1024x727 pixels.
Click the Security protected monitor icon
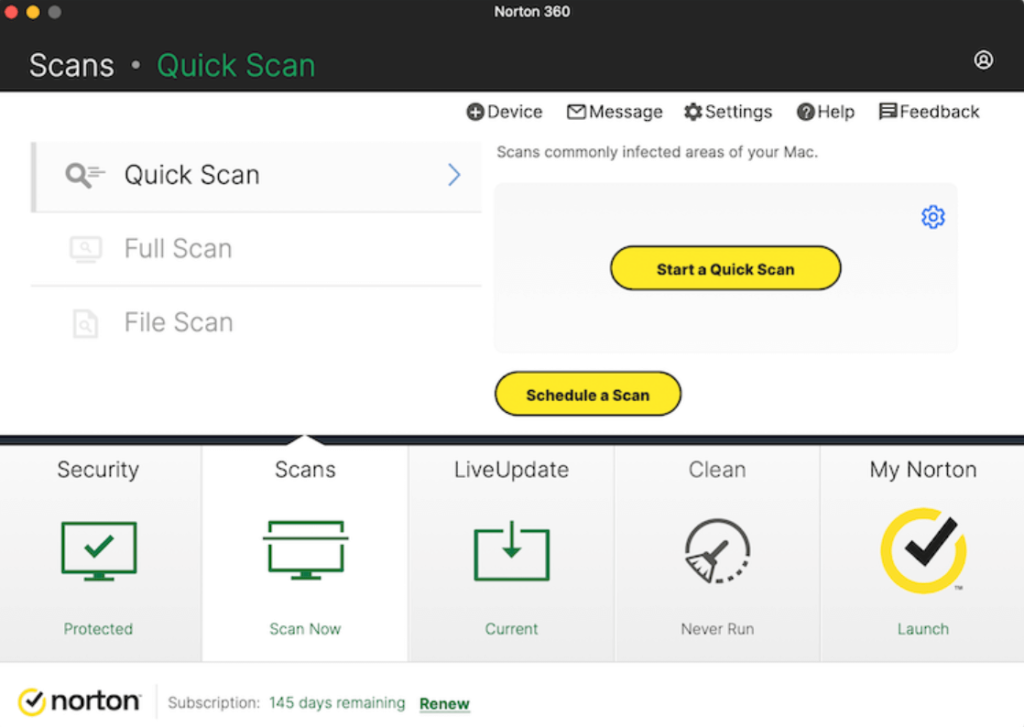(x=99, y=551)
